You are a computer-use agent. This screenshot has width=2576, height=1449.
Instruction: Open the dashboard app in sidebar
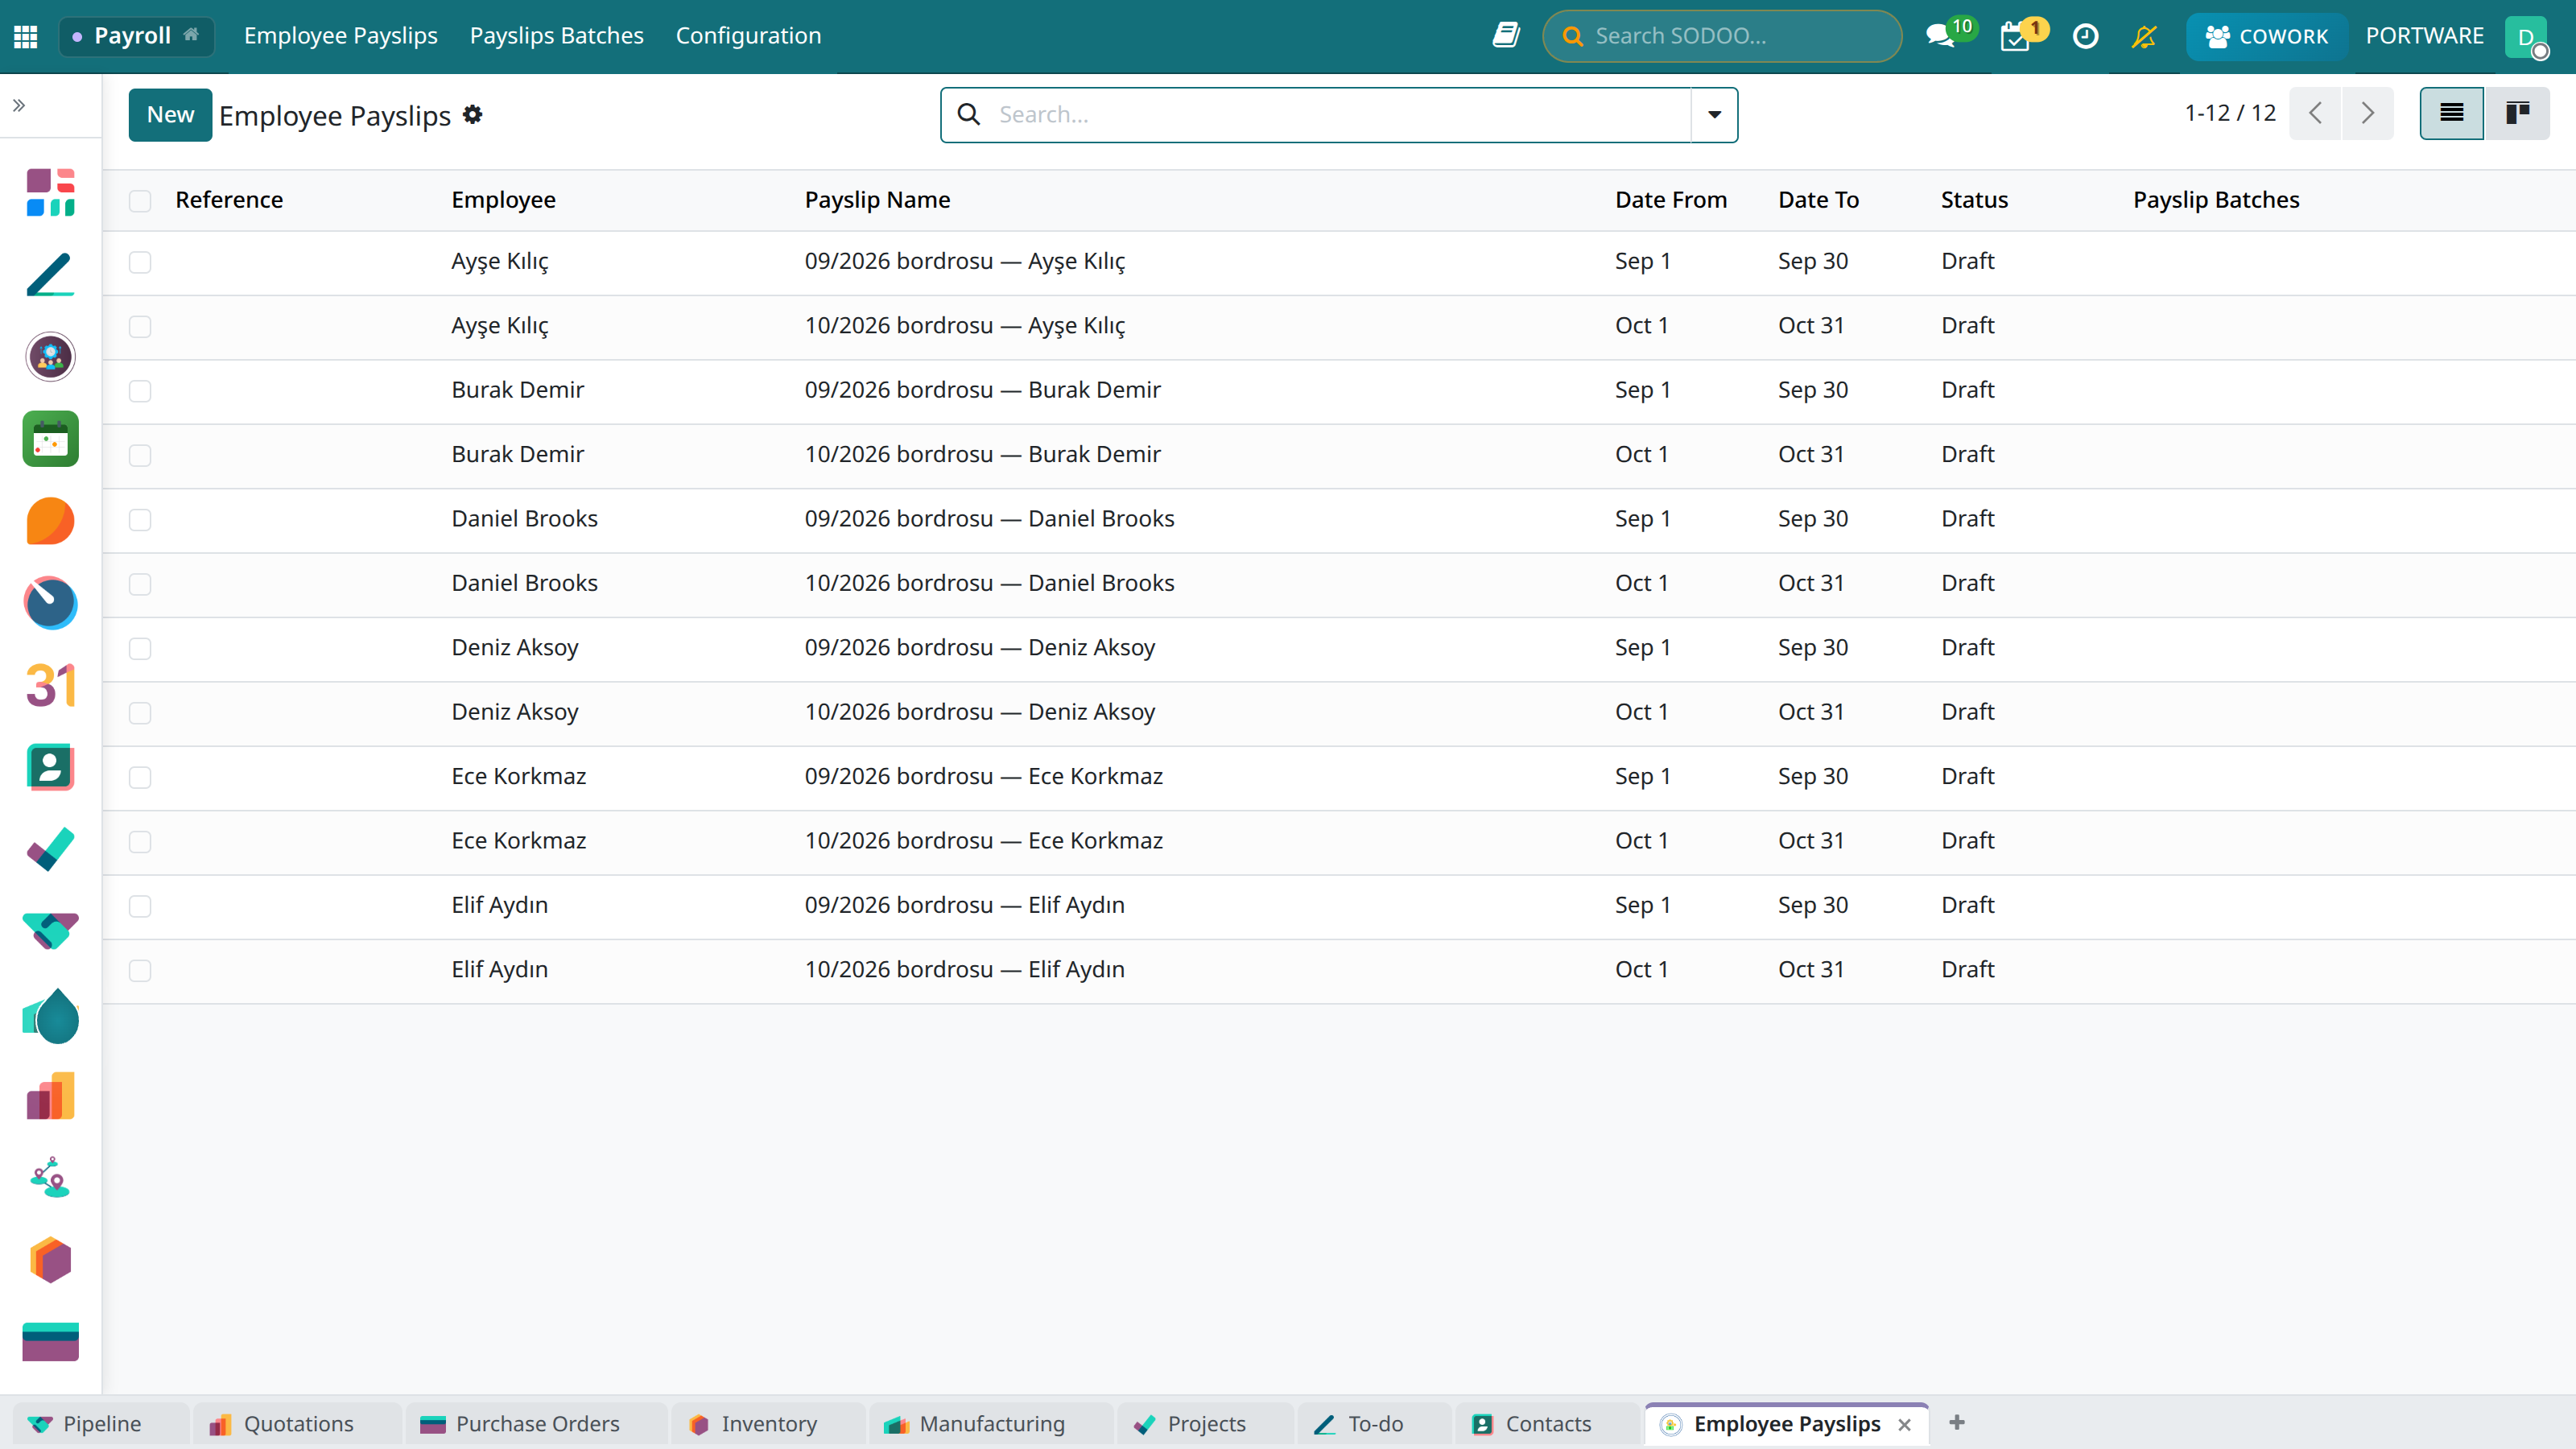click(50, 192)
